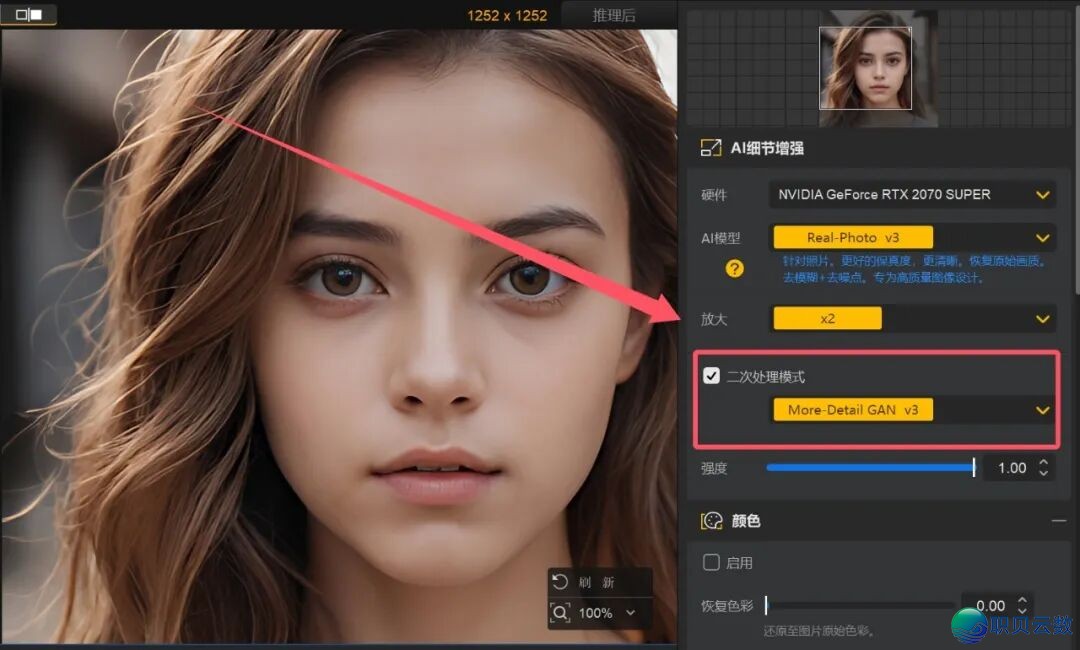Collapse the 颜色 panel with minus icon

click(x=1058, y=521)
